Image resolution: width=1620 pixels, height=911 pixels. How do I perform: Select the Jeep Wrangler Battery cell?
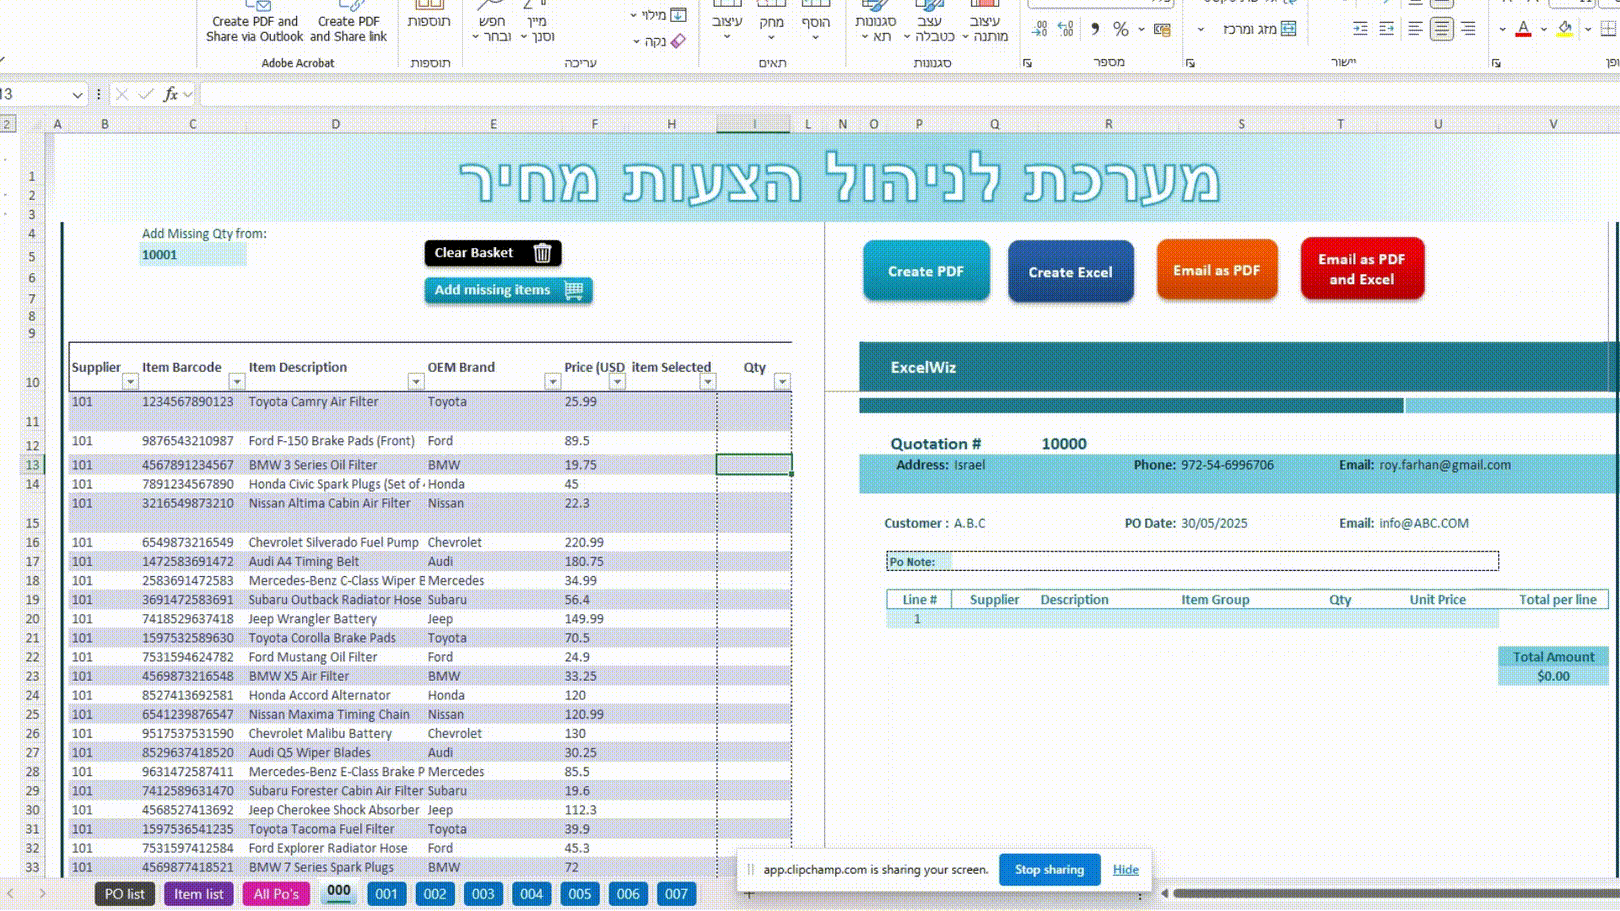coord(335,619)
